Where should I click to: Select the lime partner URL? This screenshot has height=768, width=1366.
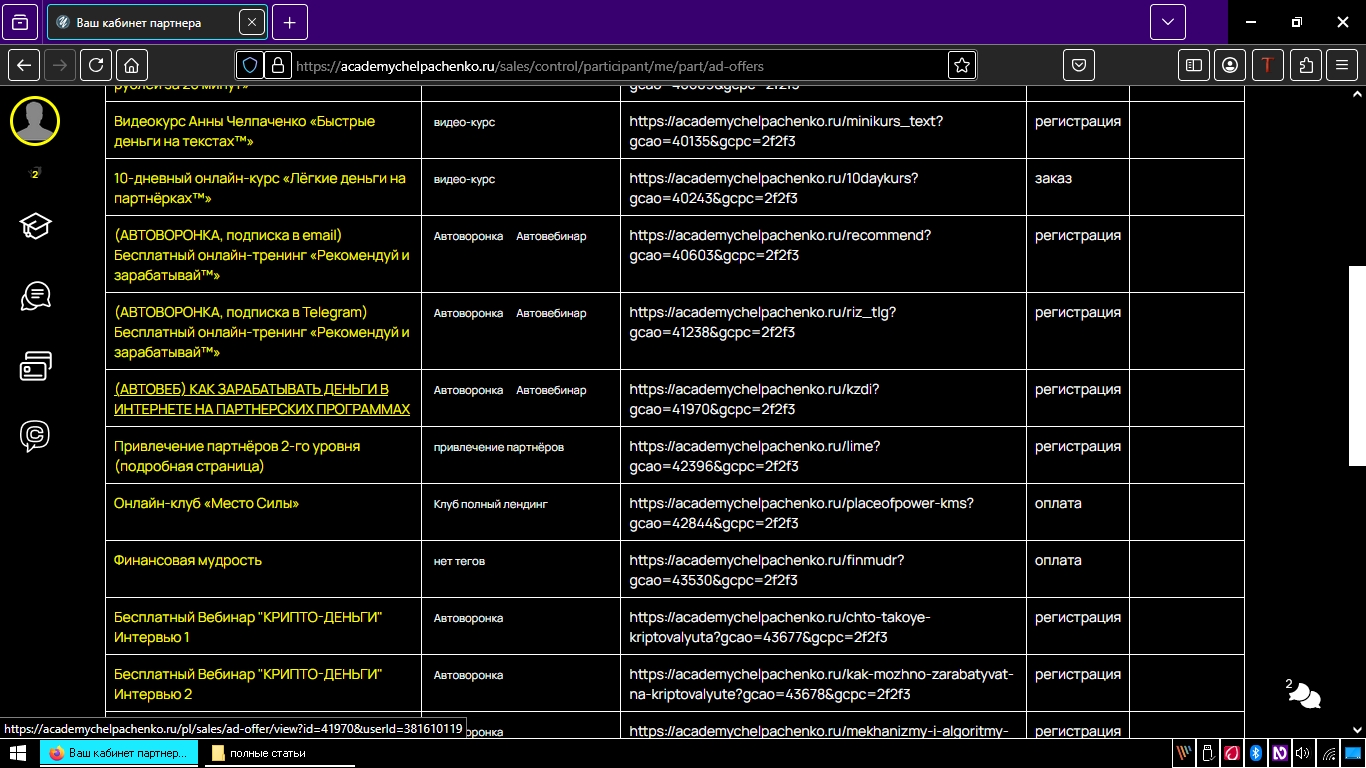click(x=755, y=456)
